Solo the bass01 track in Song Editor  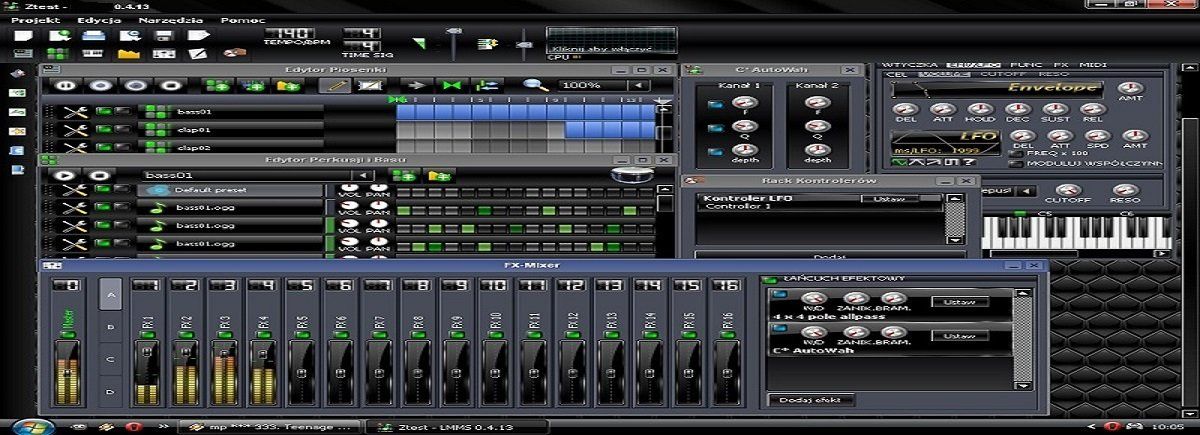[122, 112]
